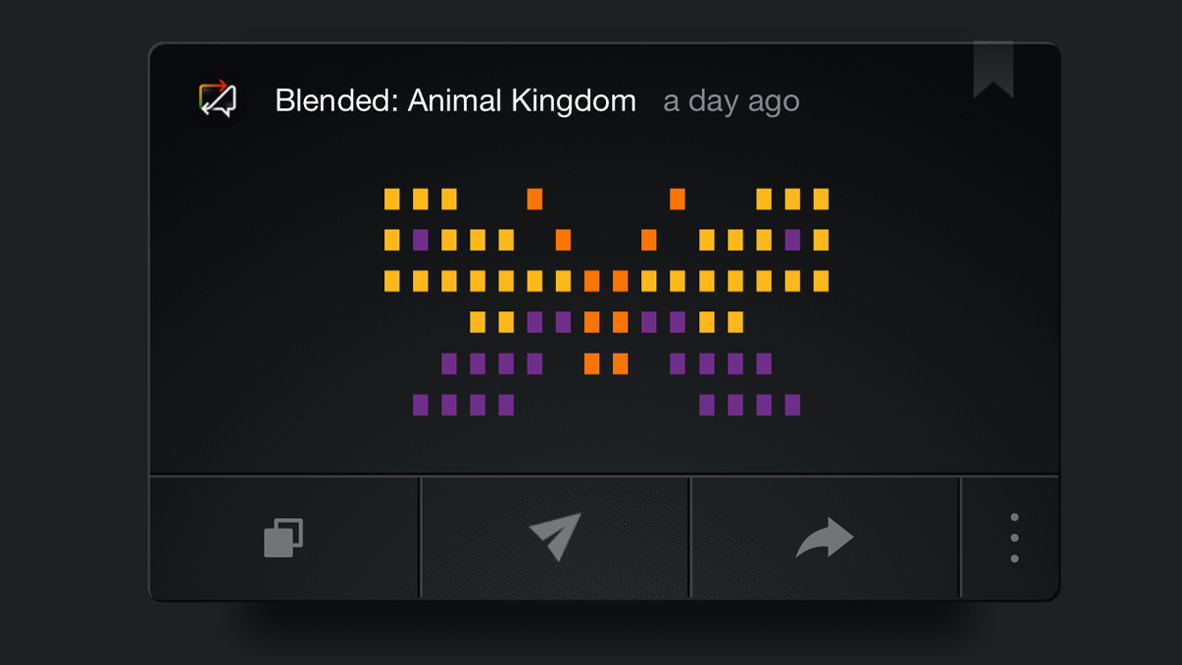
Task: Open the pixel art animal image
Action: [606, 302]
